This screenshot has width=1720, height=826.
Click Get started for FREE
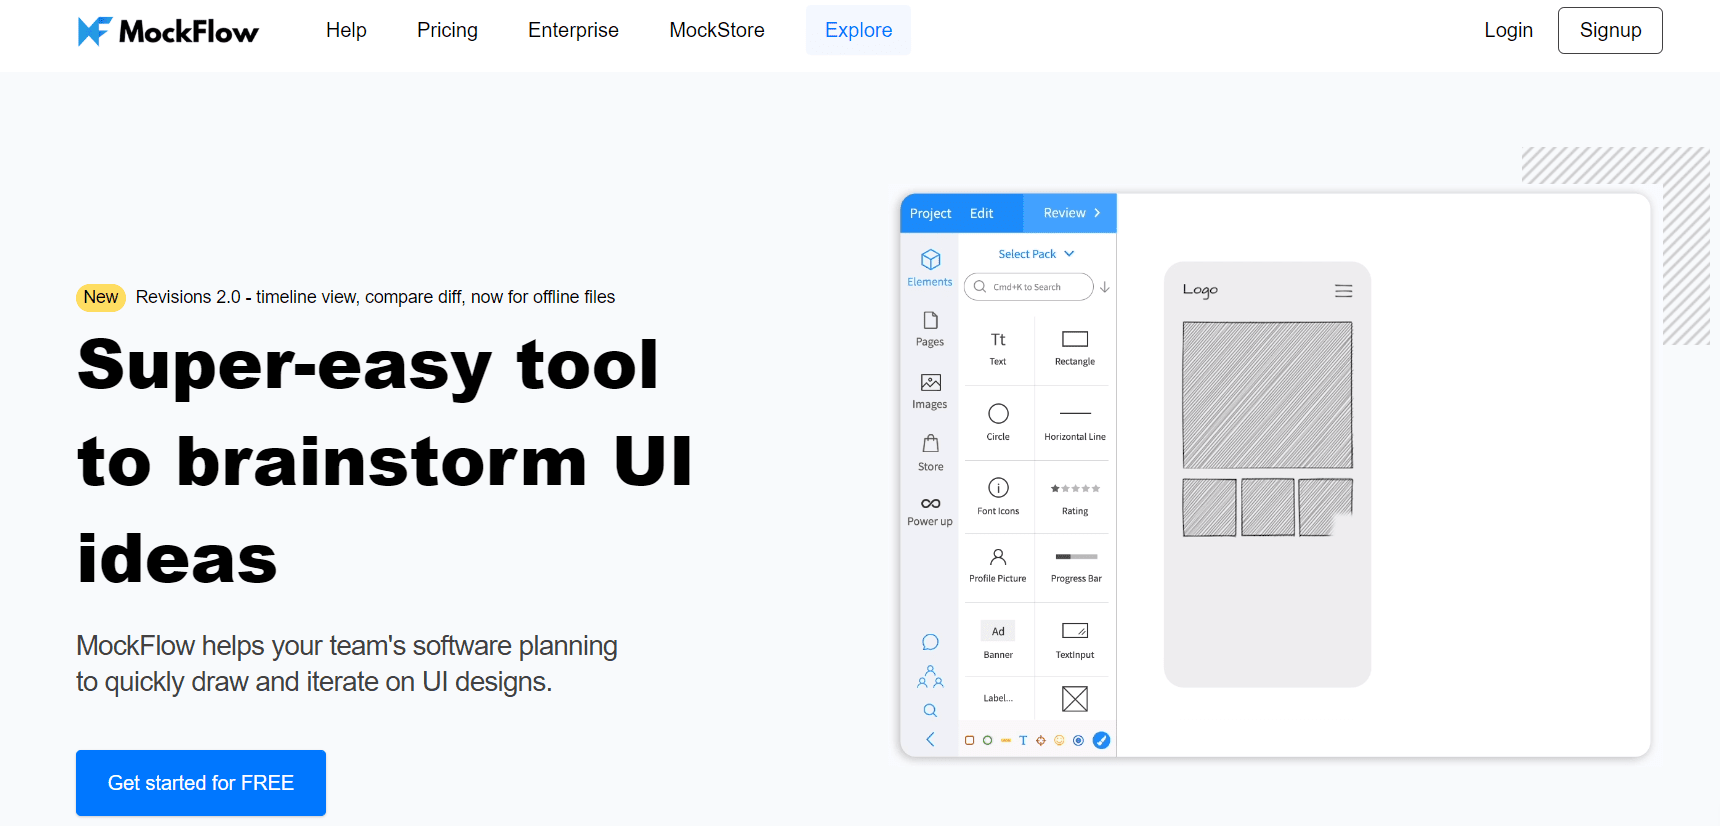[201, 783]
